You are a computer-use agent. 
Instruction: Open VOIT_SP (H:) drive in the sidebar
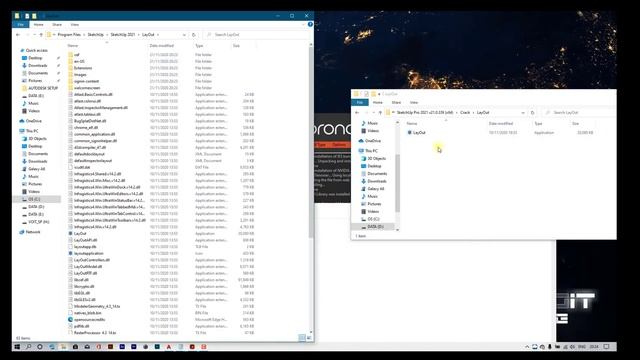pos(38,222)
